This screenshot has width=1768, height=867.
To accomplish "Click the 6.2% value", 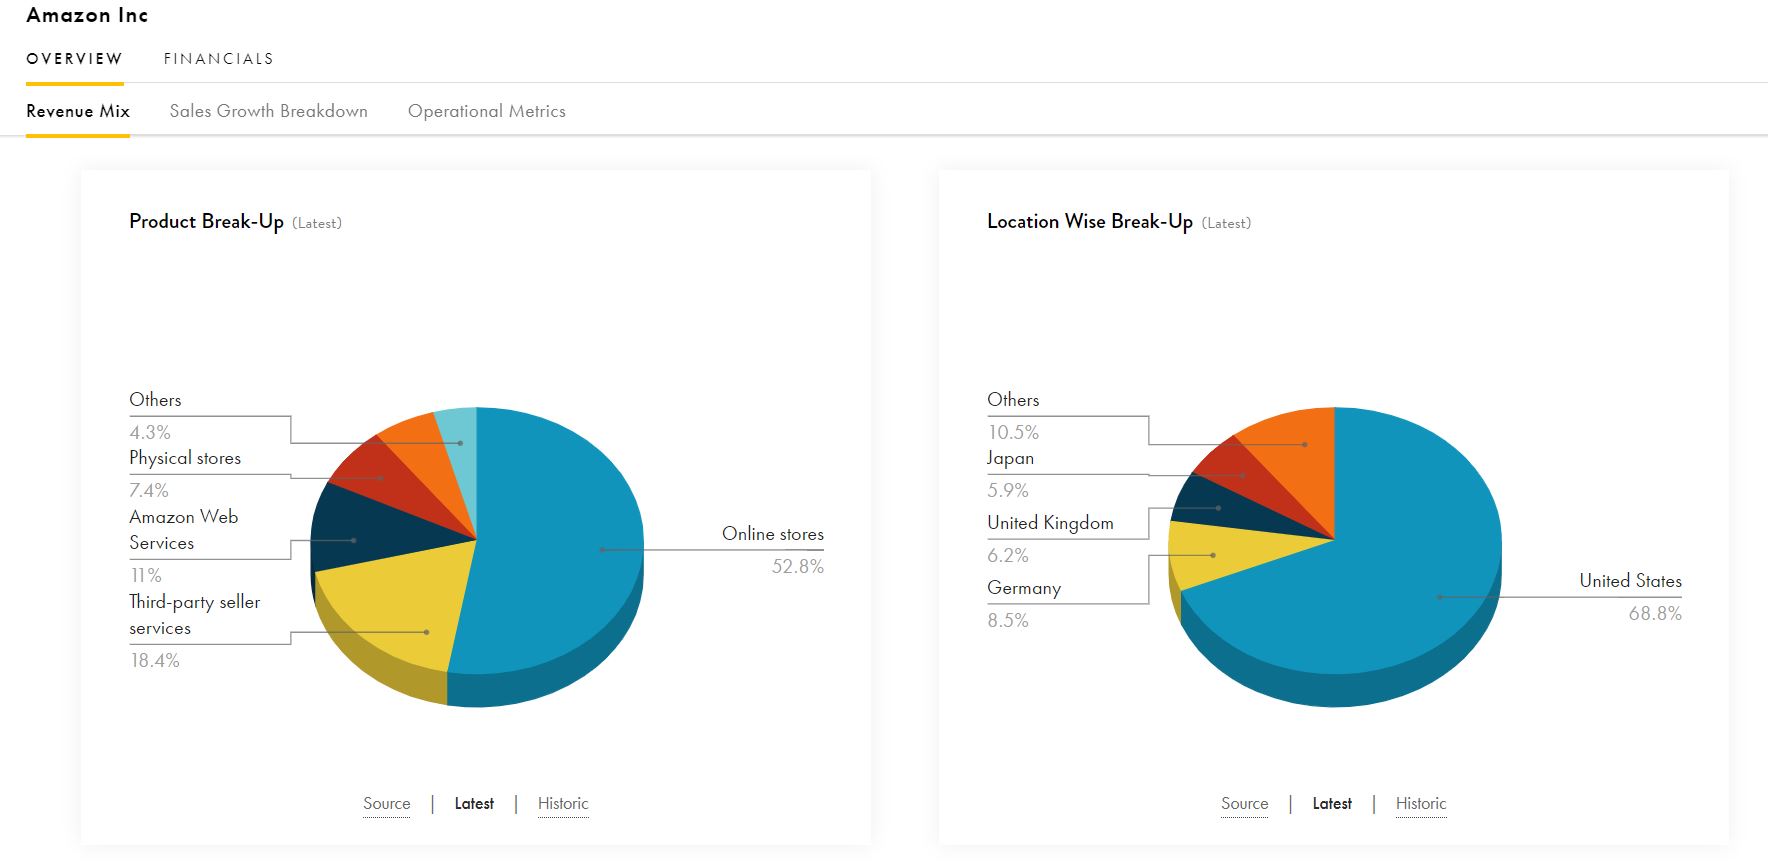I will pos(1008,556).
